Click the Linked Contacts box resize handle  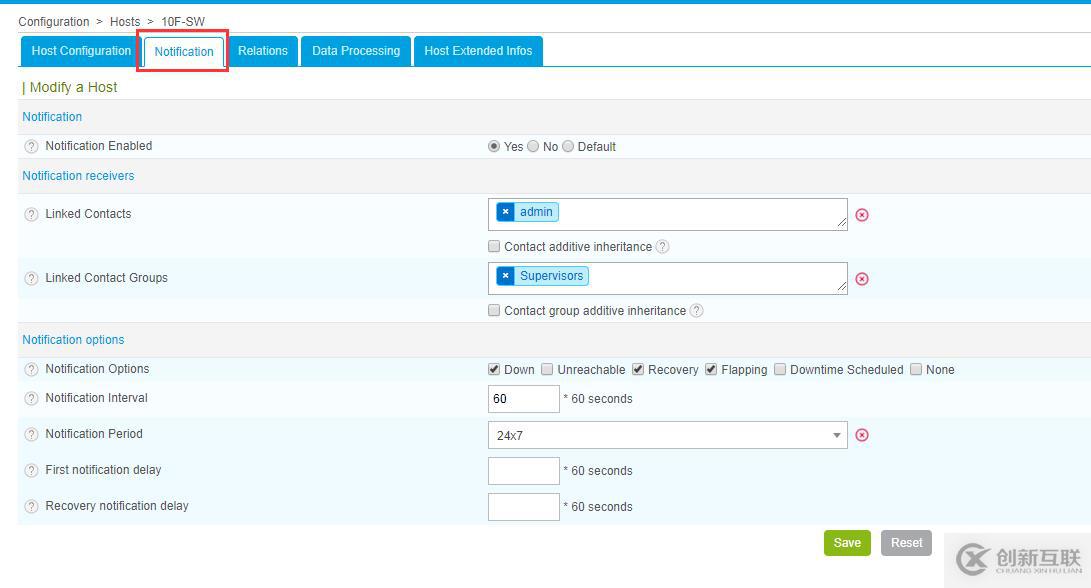coord(842,224)
